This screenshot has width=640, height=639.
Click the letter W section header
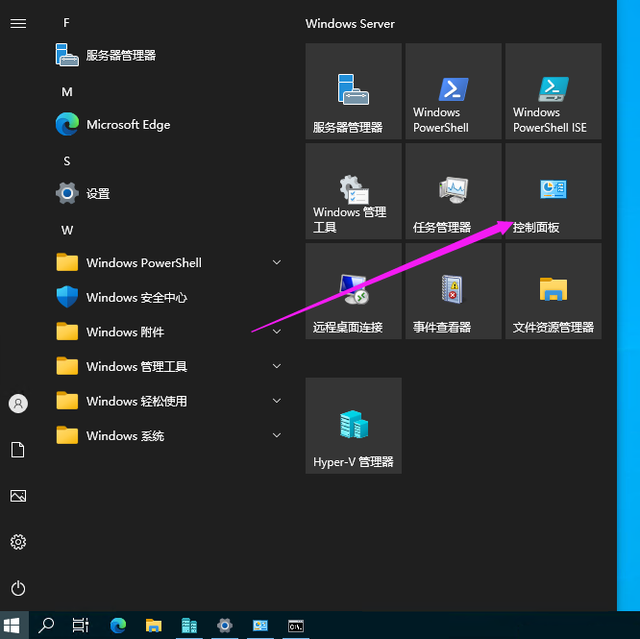pos(67,231)
